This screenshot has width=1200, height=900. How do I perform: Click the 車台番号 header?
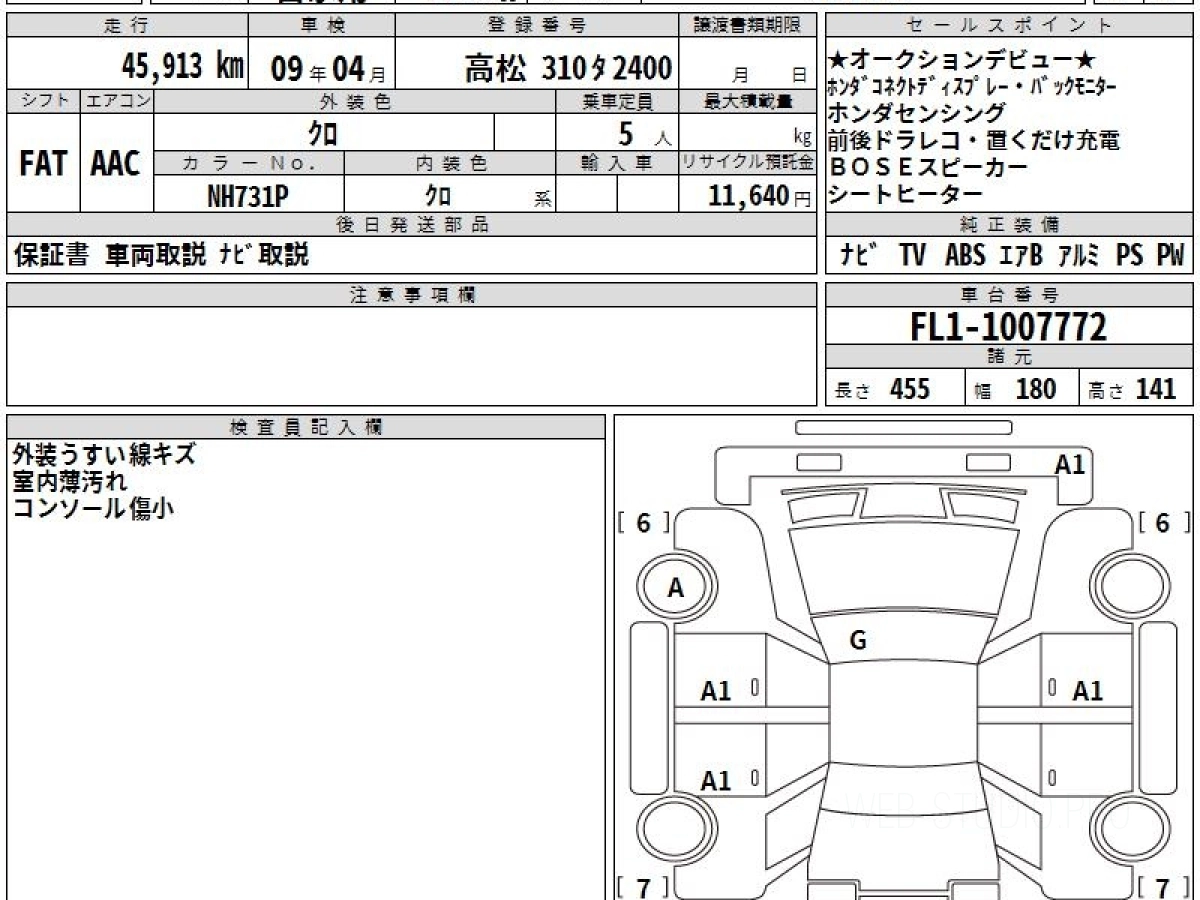pyautogui.click(x=1009, y=295)
